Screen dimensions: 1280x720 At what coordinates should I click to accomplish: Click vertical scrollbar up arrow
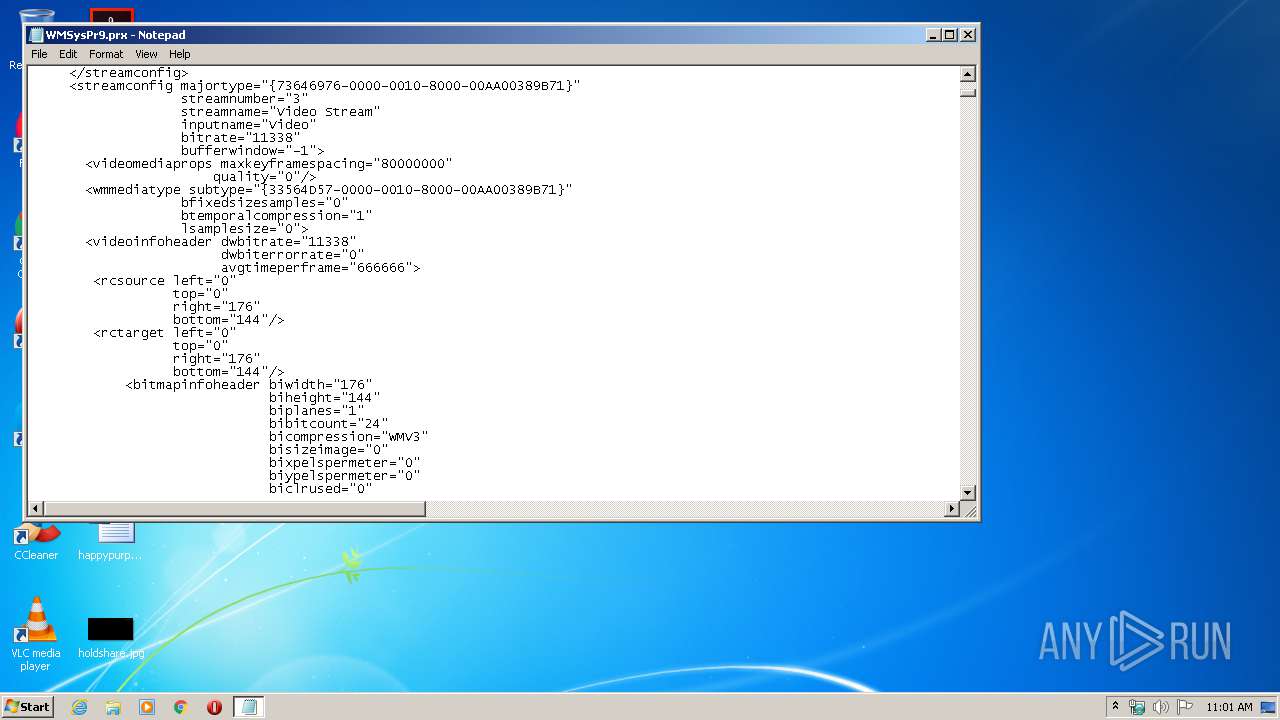tap(967, 74)
